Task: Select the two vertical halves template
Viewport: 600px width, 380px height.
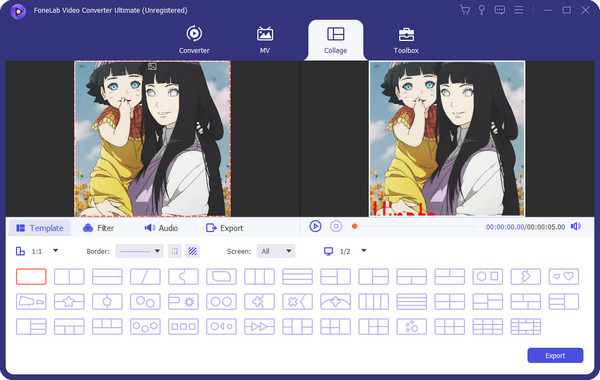Action: pos(69,276)
